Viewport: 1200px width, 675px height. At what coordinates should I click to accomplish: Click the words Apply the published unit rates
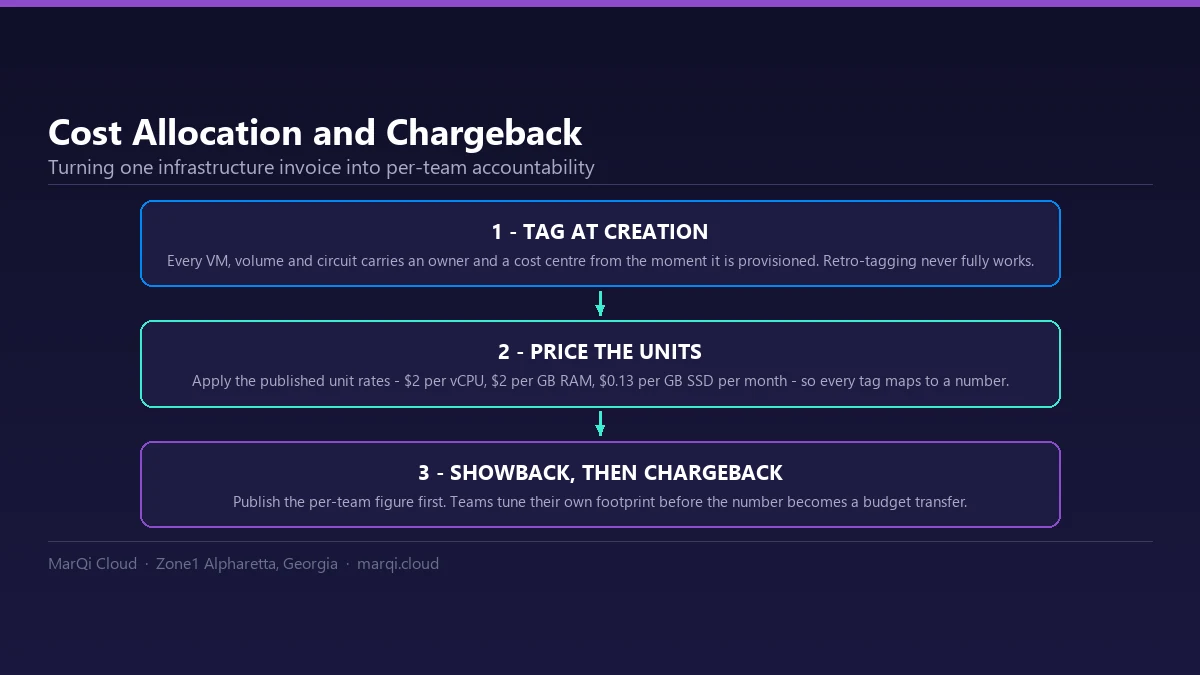(291, 381)
